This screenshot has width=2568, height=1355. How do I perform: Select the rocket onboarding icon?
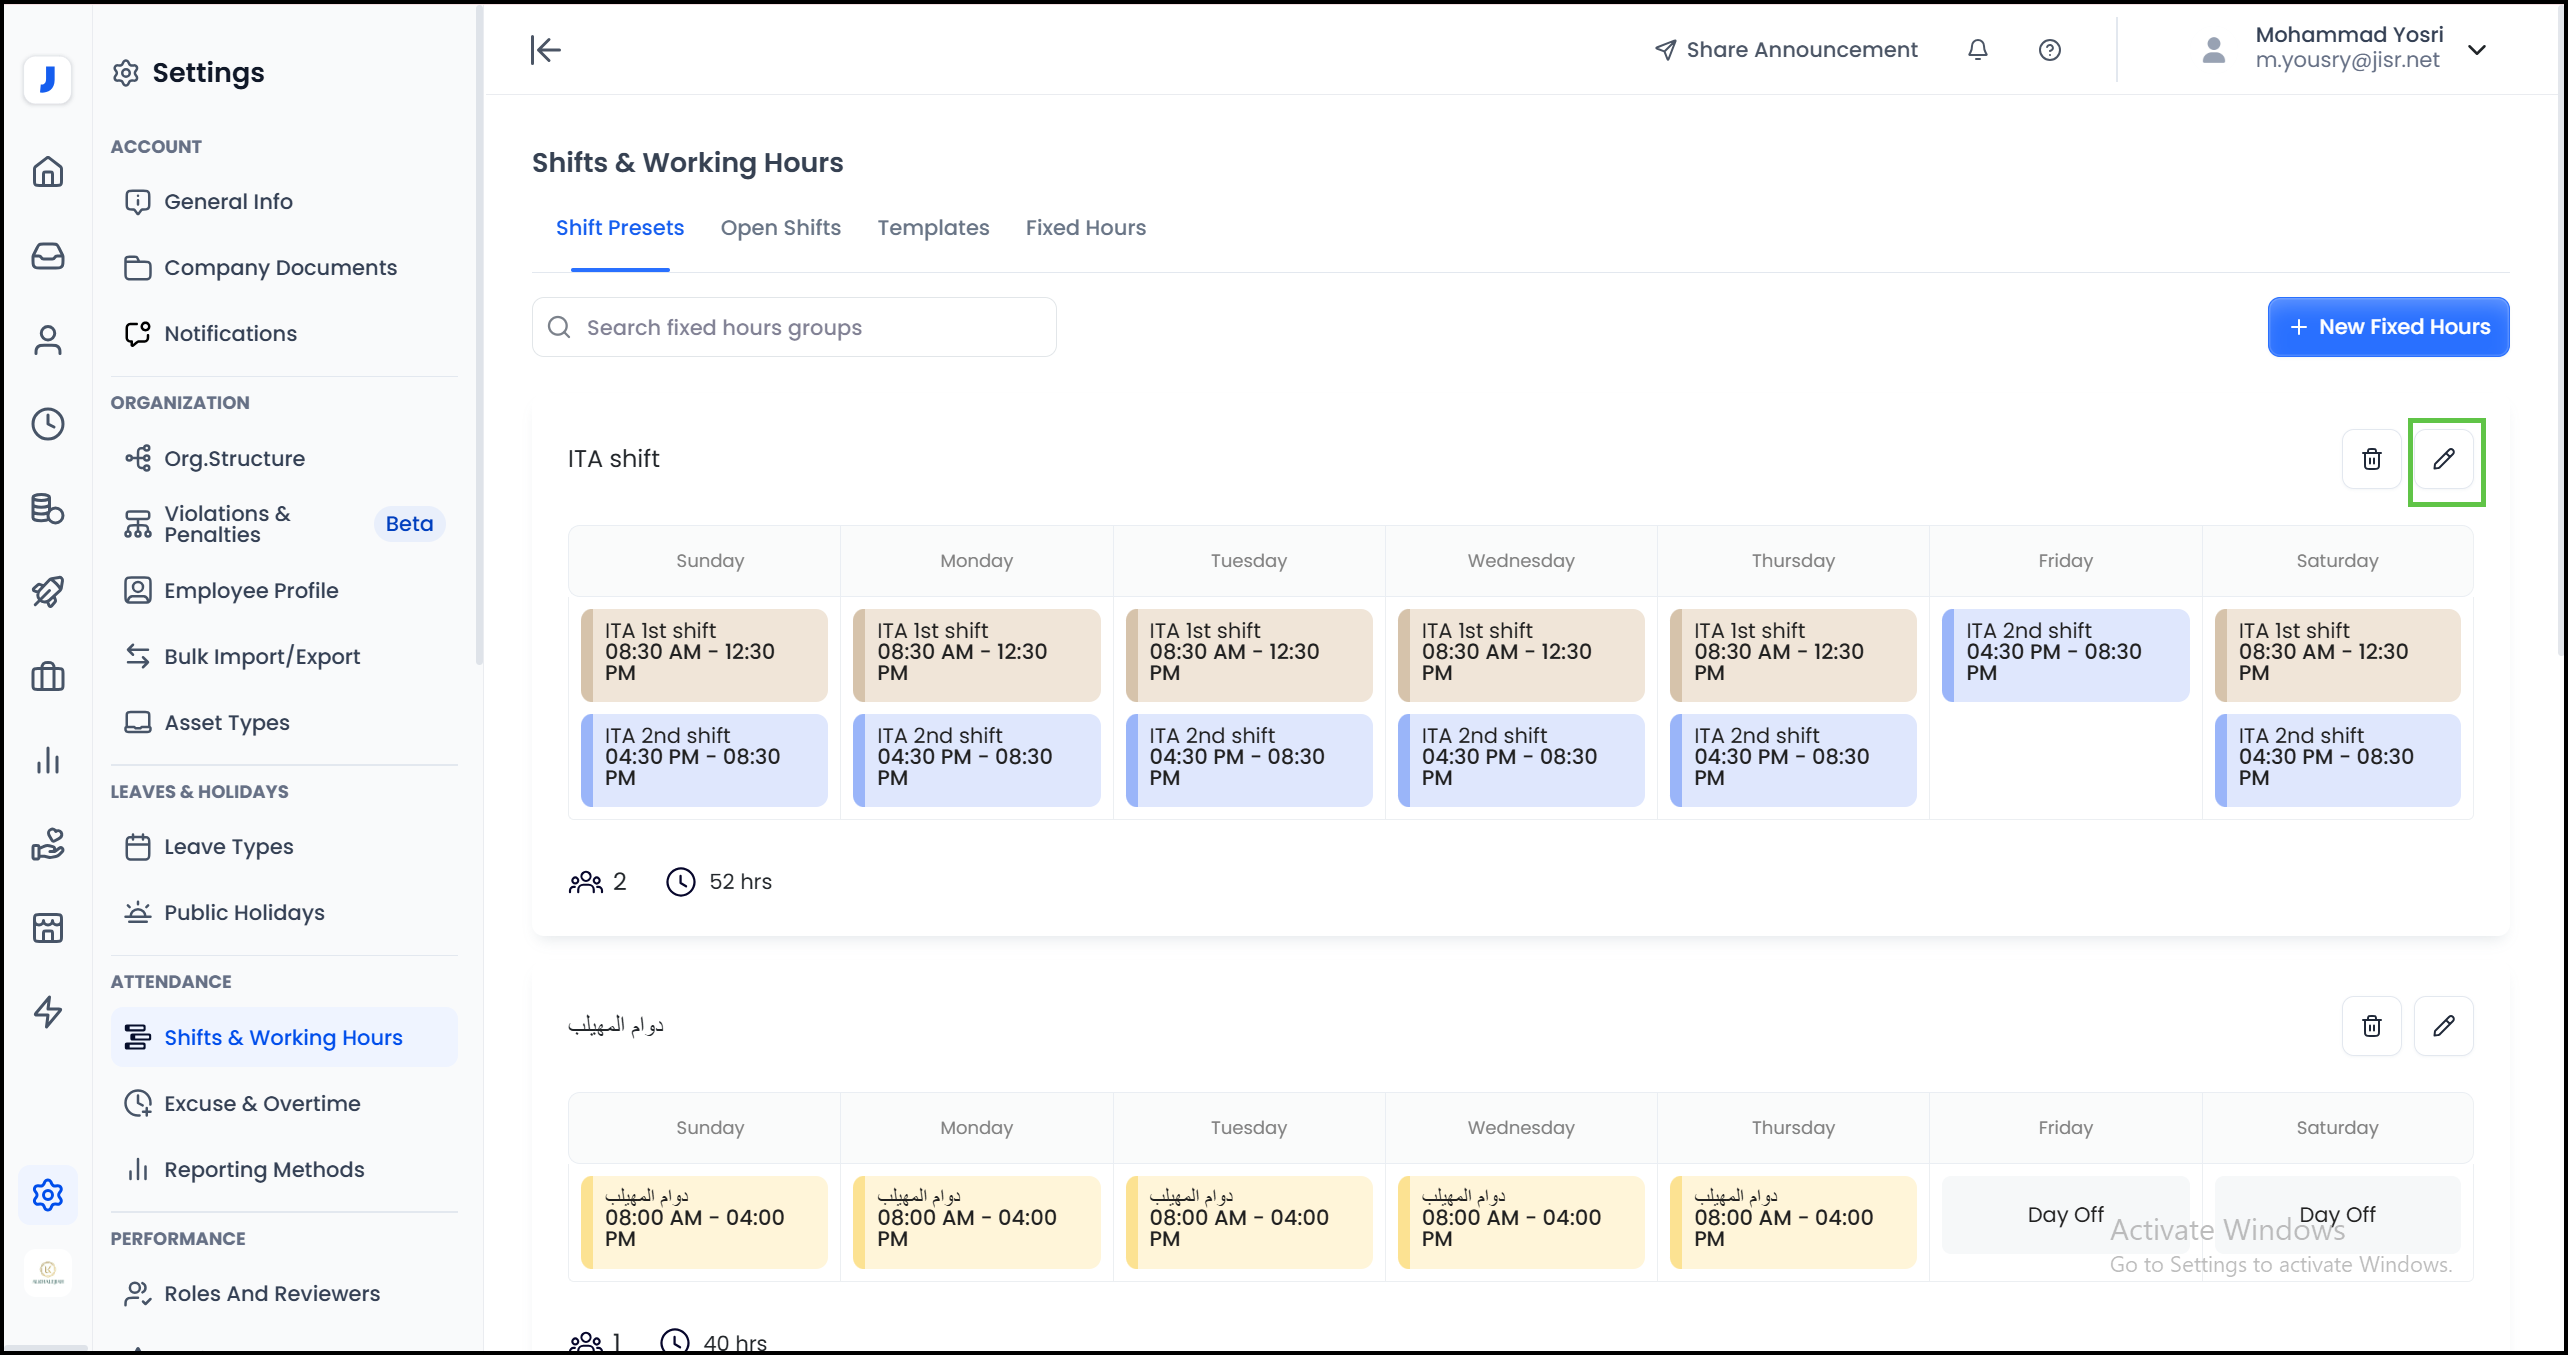point(47,591)
